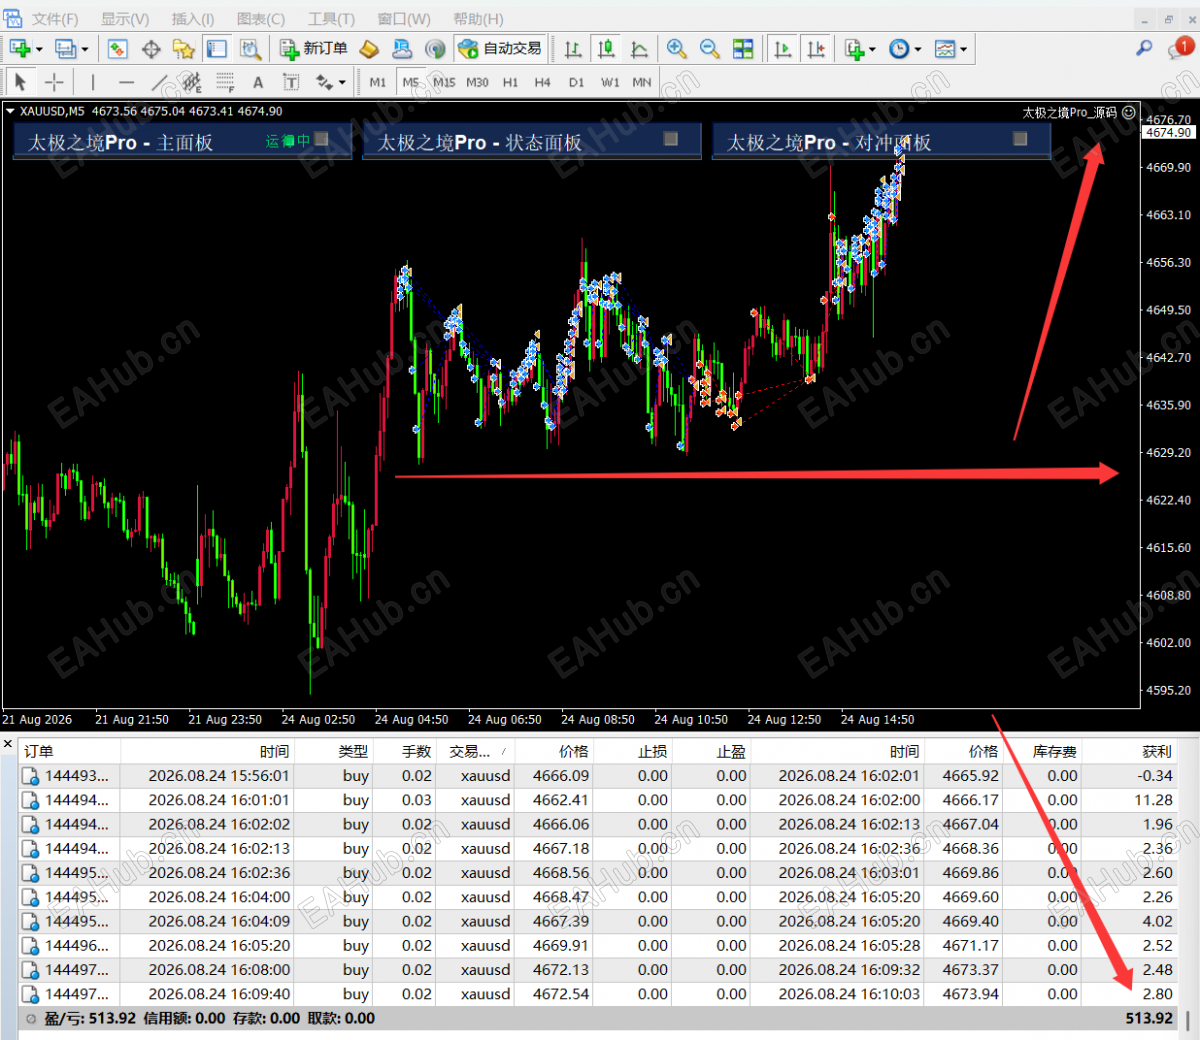Switch chart to line chart display
The image size is (1200, 1040).
pos(639,49)
